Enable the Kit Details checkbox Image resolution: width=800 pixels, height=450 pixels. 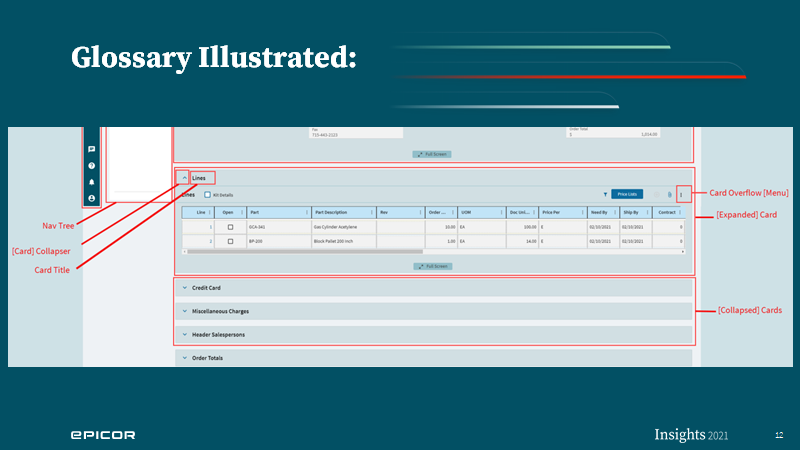point(207,195)
